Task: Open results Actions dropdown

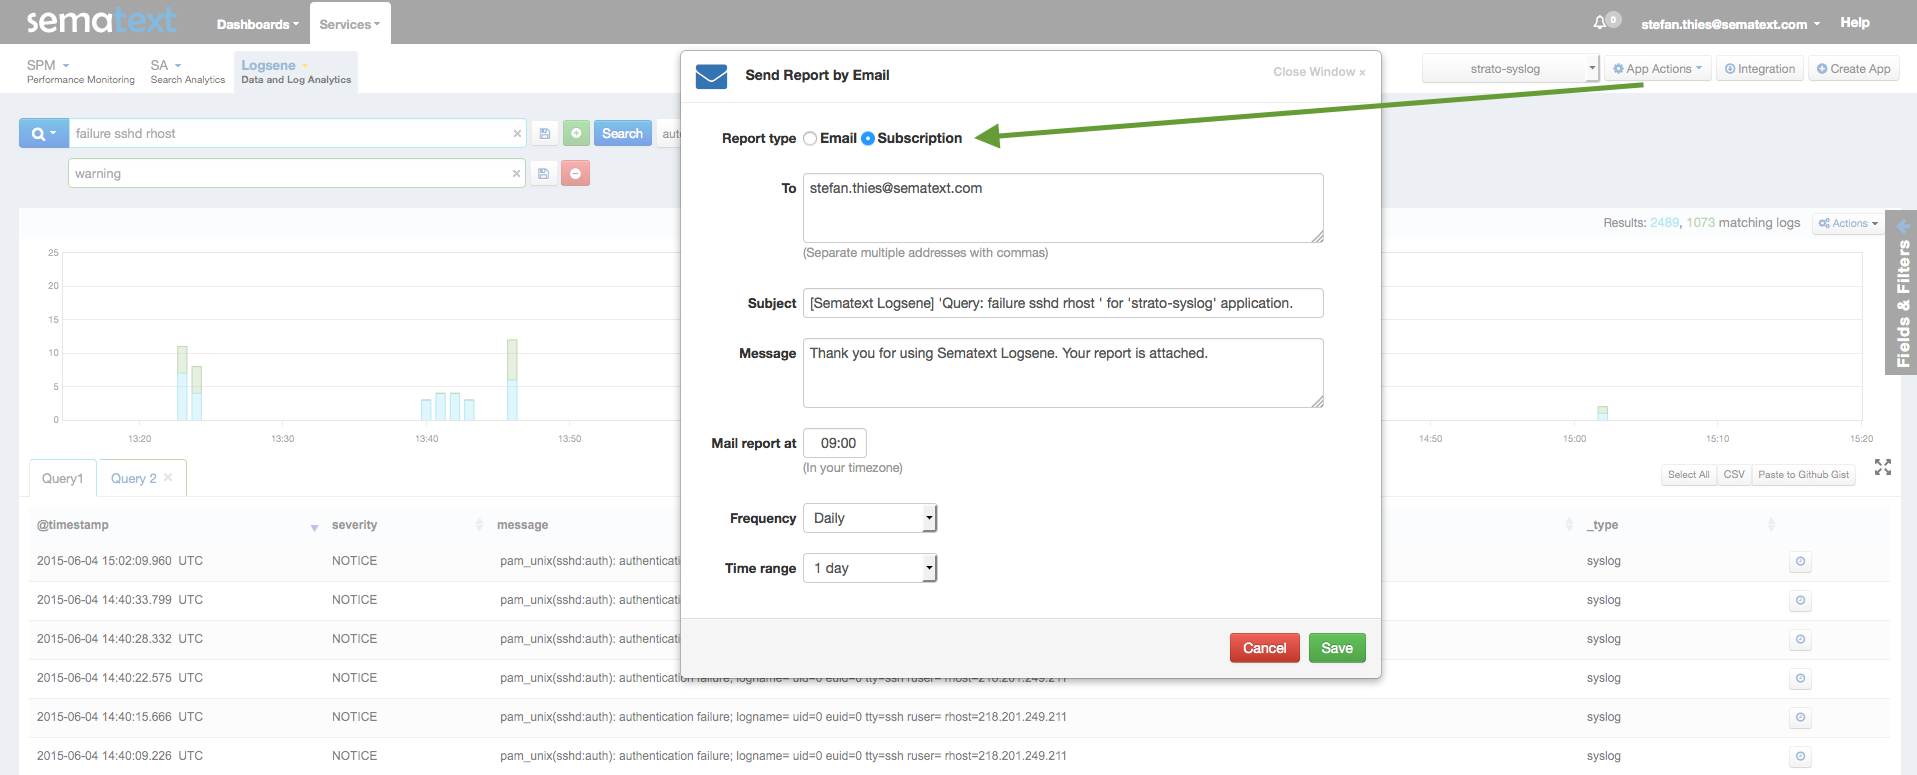Action: [x=1848, y=223]
